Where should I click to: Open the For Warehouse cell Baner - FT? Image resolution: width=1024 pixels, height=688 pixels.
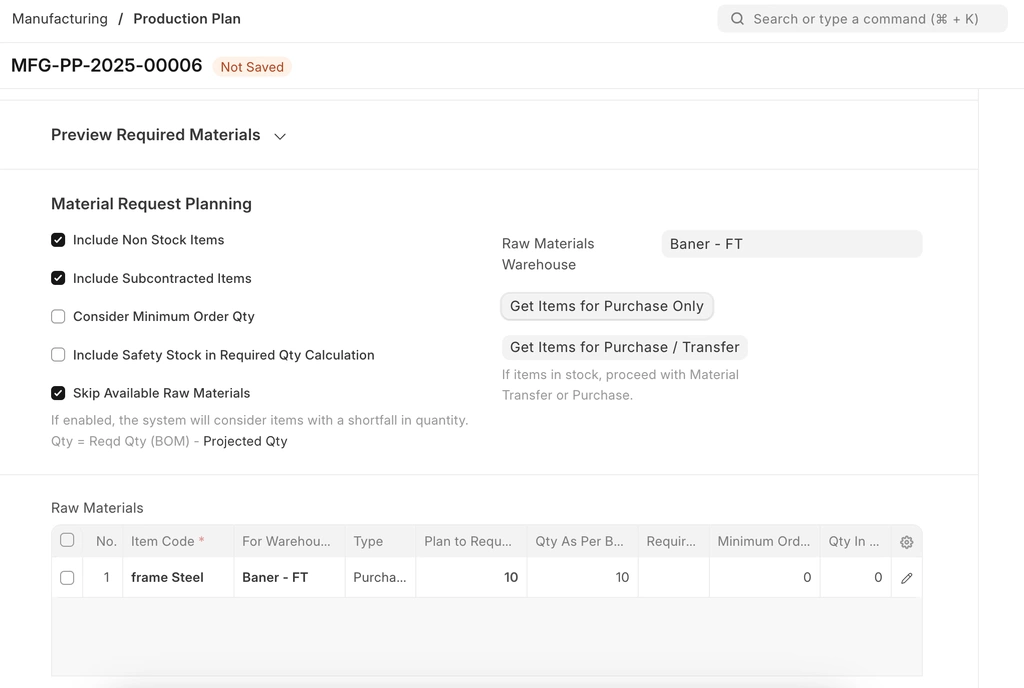point(289,578)
